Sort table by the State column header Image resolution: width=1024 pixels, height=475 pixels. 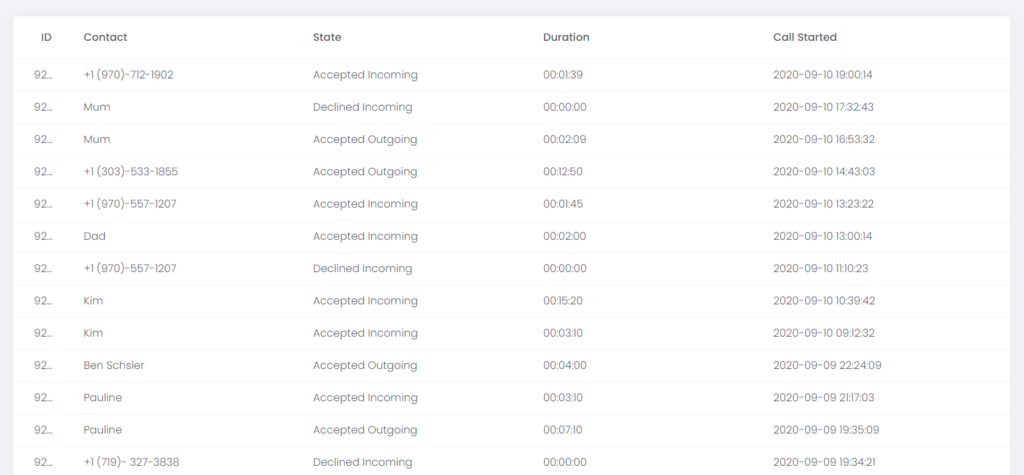tap(327, 37)
